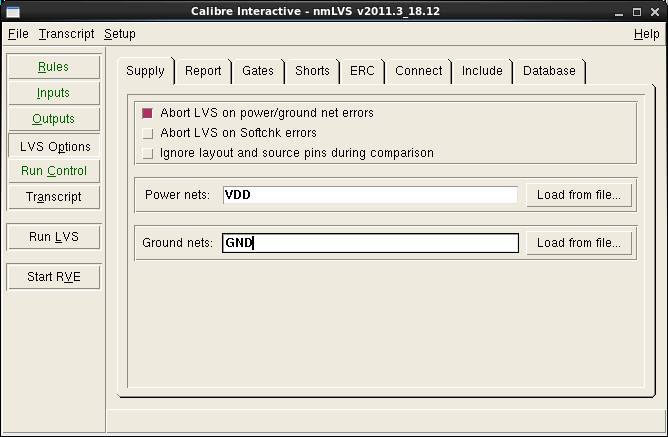Open the Outputs panel
The image size is (668, 437).
click(54, 119)
